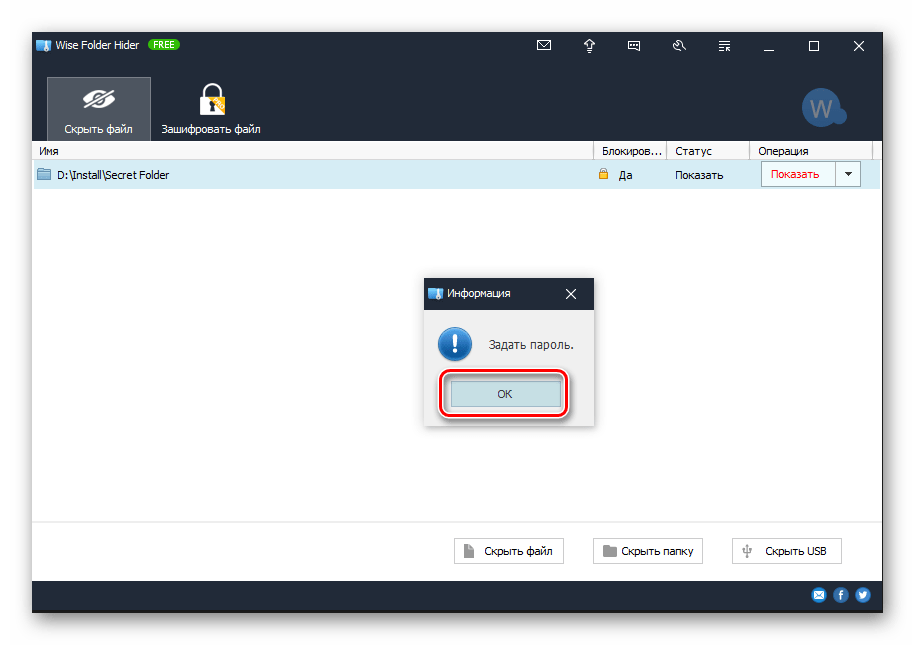915x645 pixels.
Task: Click the yellow lock icon in row
Action: coord(603,174)
